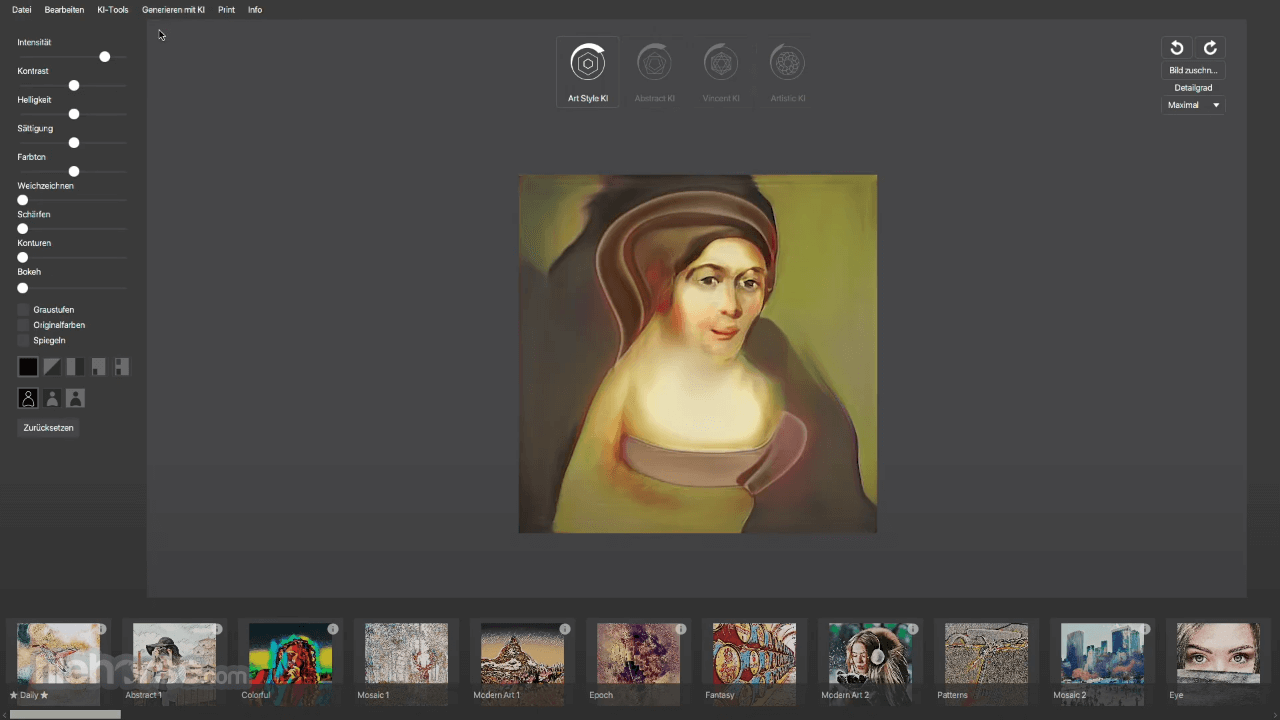Select the vertical half-split mask icon
The width and height of the screenshot is (1280, 720).
[x=75, y=367]
